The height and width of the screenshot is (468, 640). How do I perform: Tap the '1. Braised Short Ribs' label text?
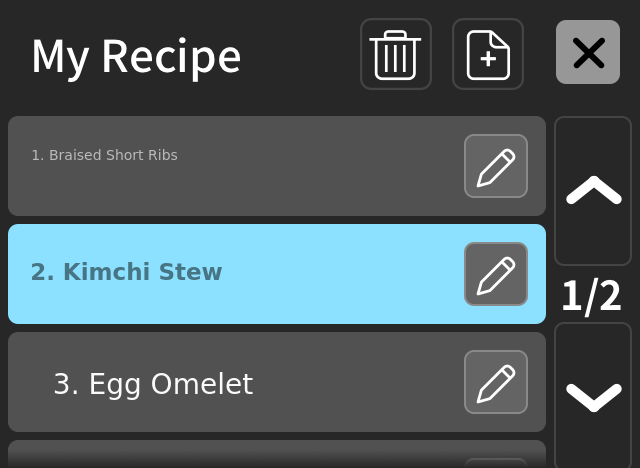tap(105, 155)
